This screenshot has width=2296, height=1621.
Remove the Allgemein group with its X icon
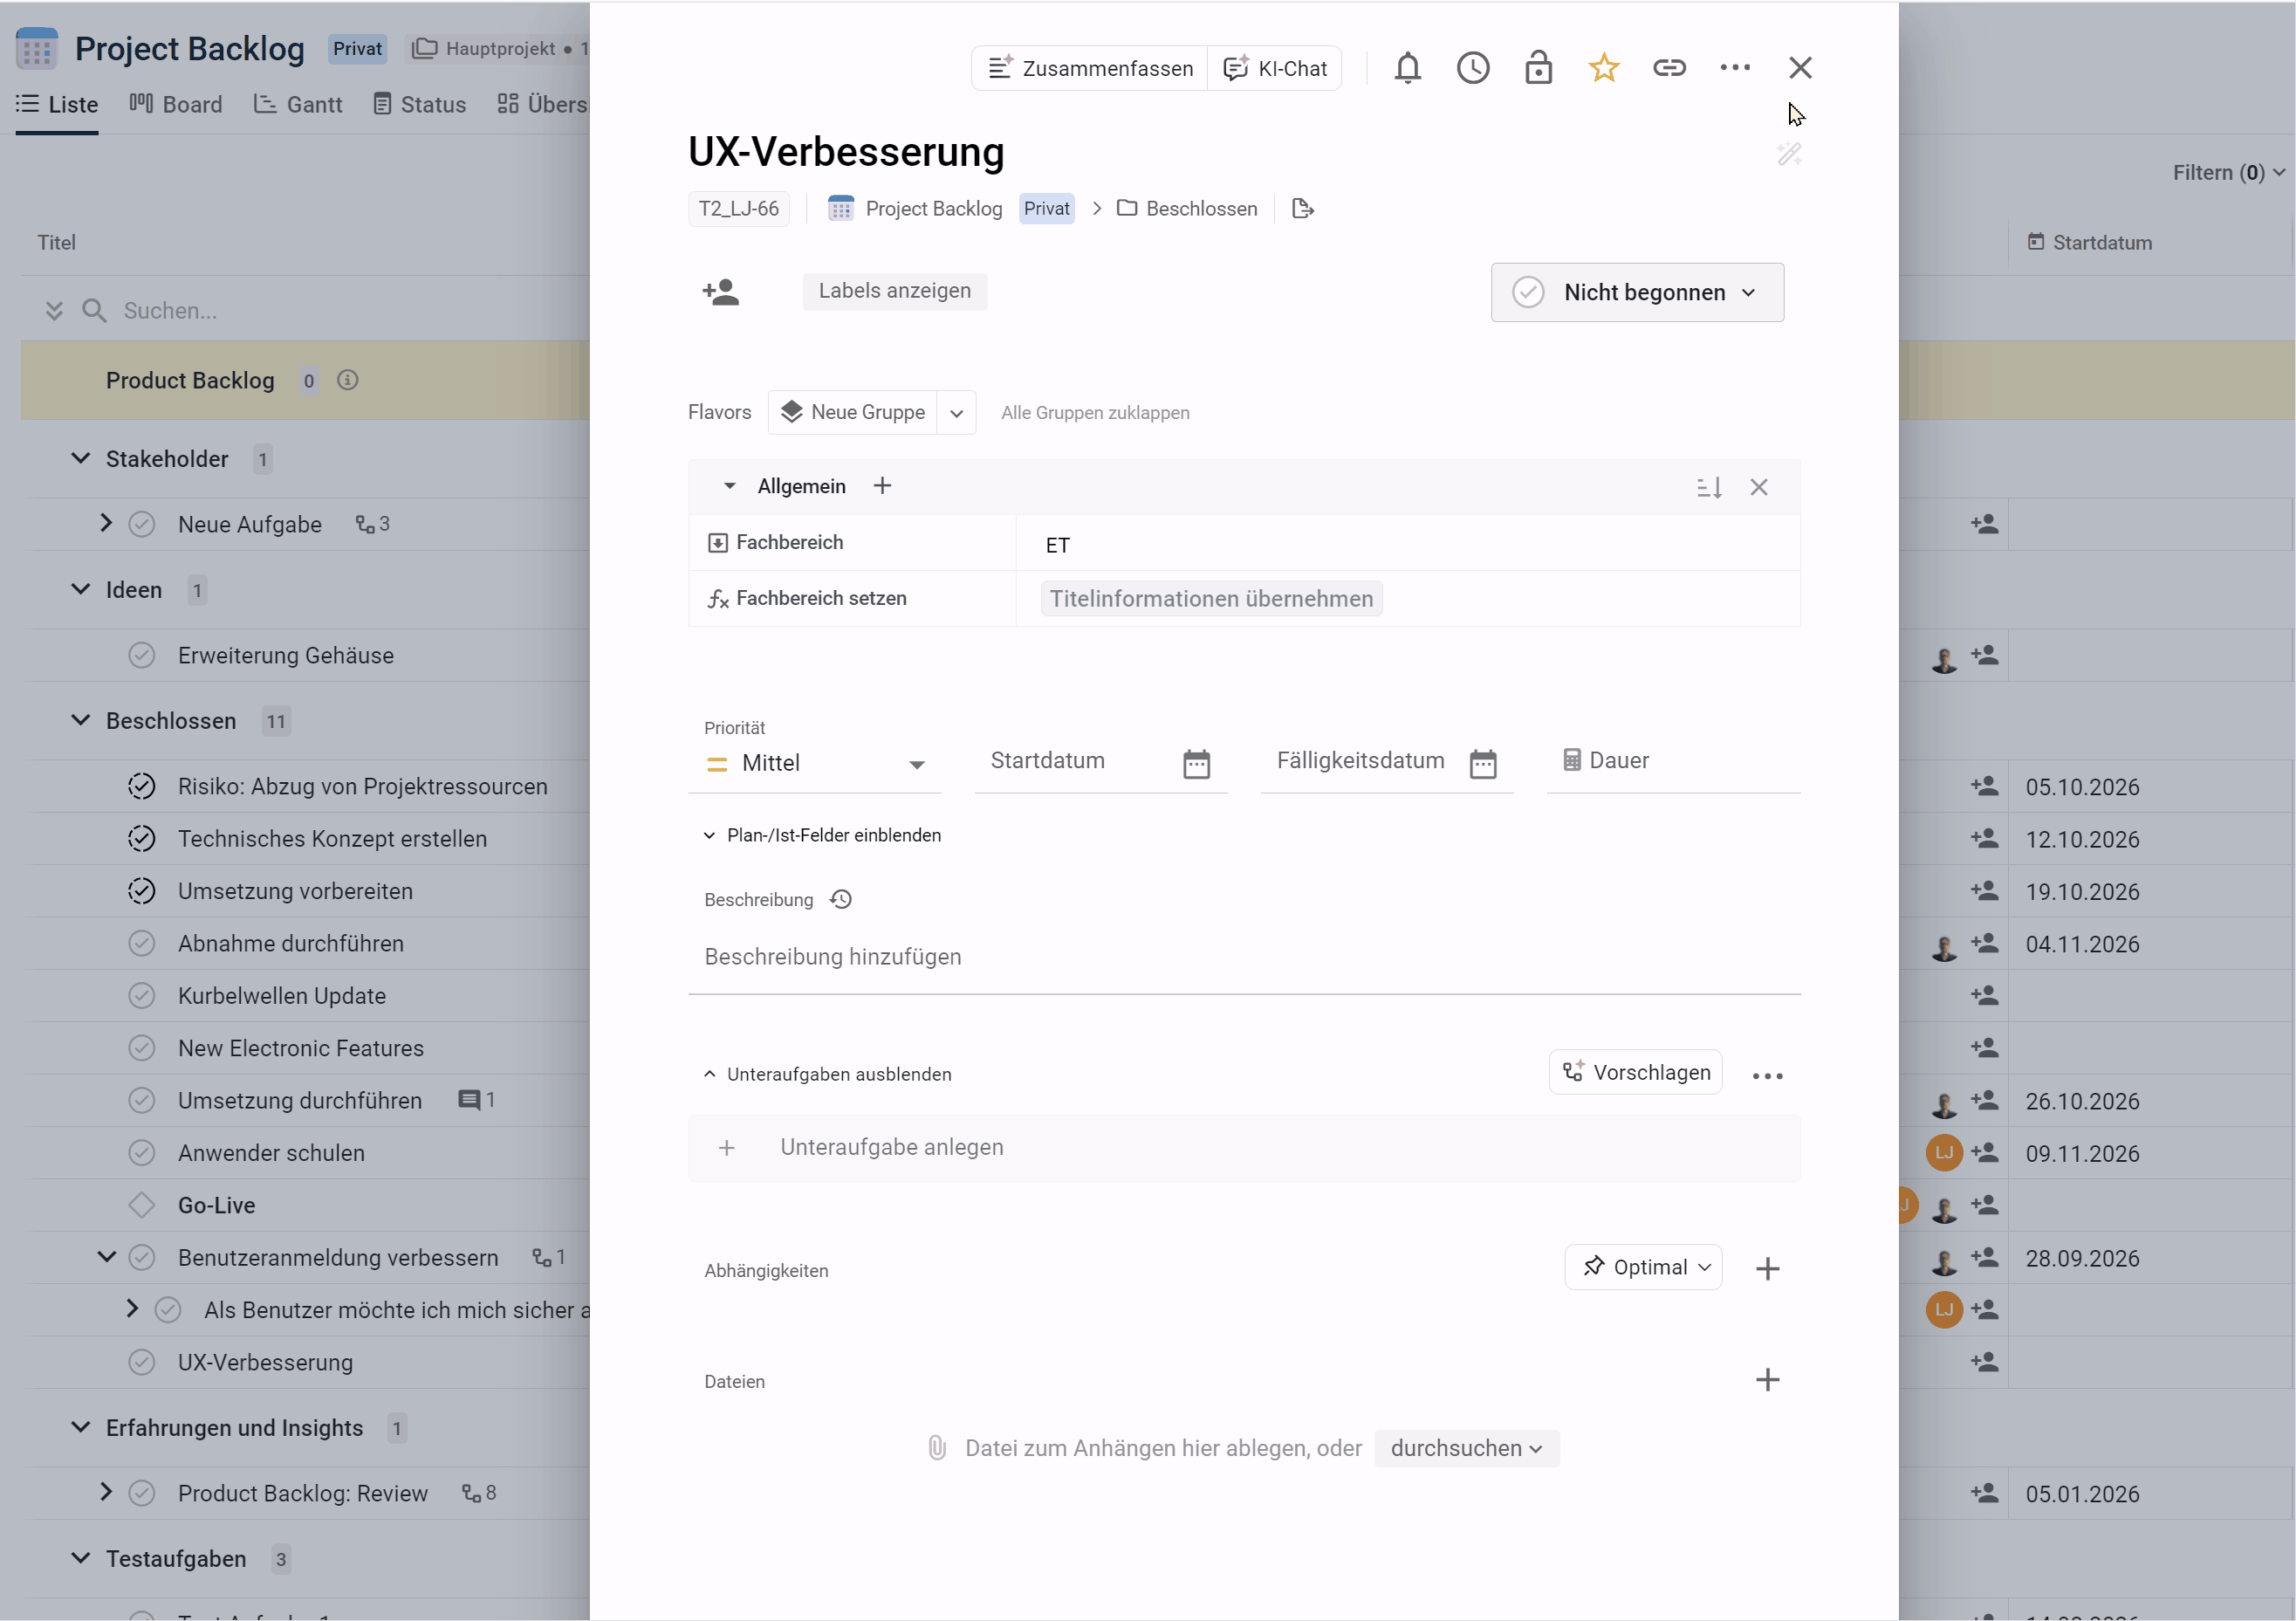coord(1759,487)
